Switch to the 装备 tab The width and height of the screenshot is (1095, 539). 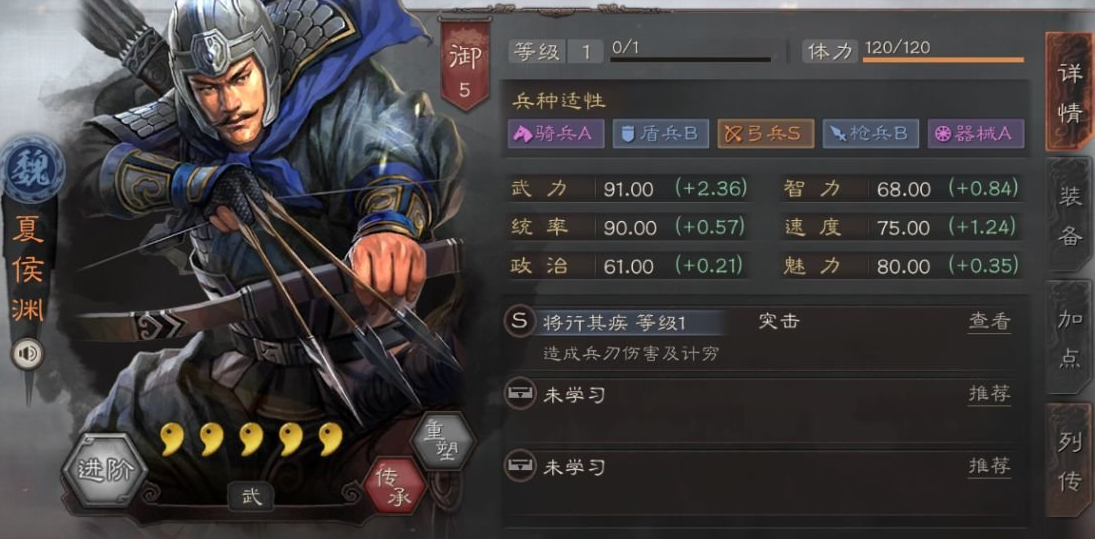[x=1070, y=215]
